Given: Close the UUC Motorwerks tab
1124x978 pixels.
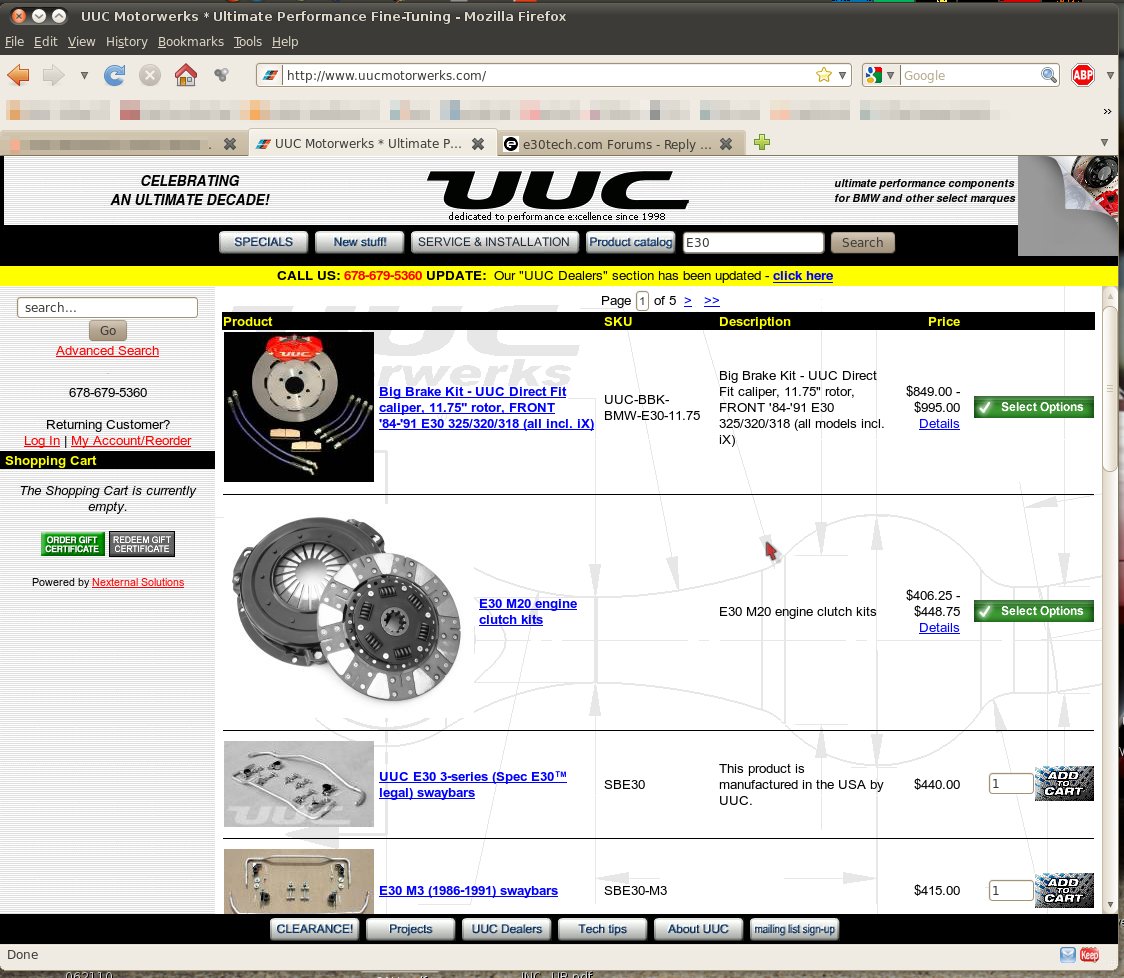Looking at the screenshot, I should pos(477,144).
